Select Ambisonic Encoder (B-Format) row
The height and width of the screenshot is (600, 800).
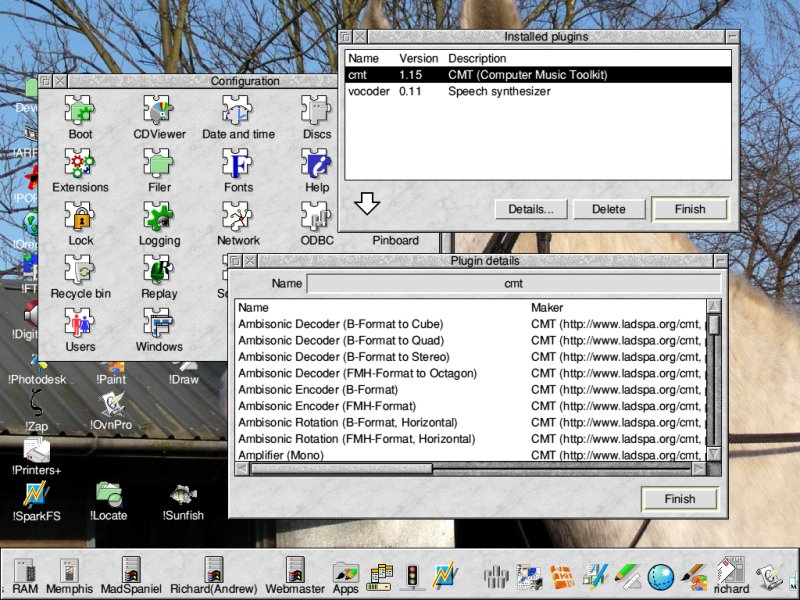coord(470,390)
